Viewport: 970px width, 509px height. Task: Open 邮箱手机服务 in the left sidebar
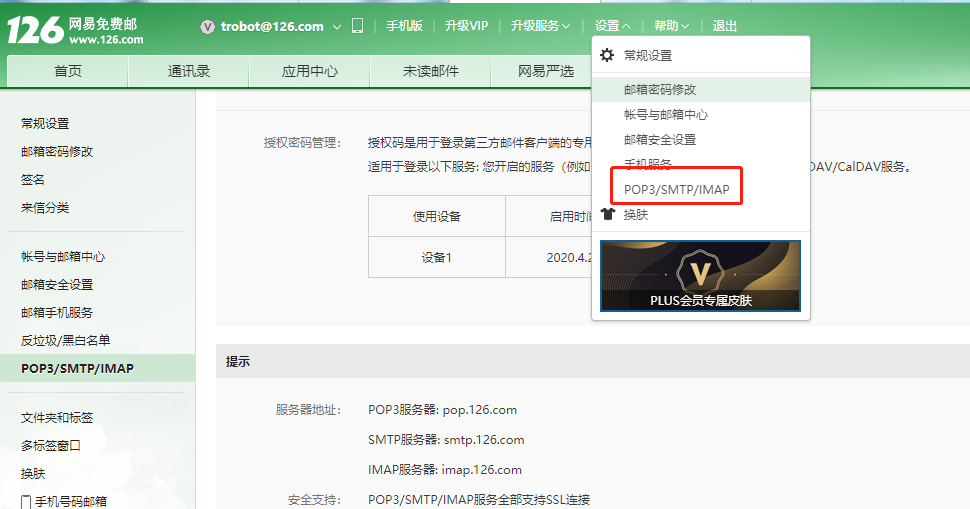tap(57, 312)
